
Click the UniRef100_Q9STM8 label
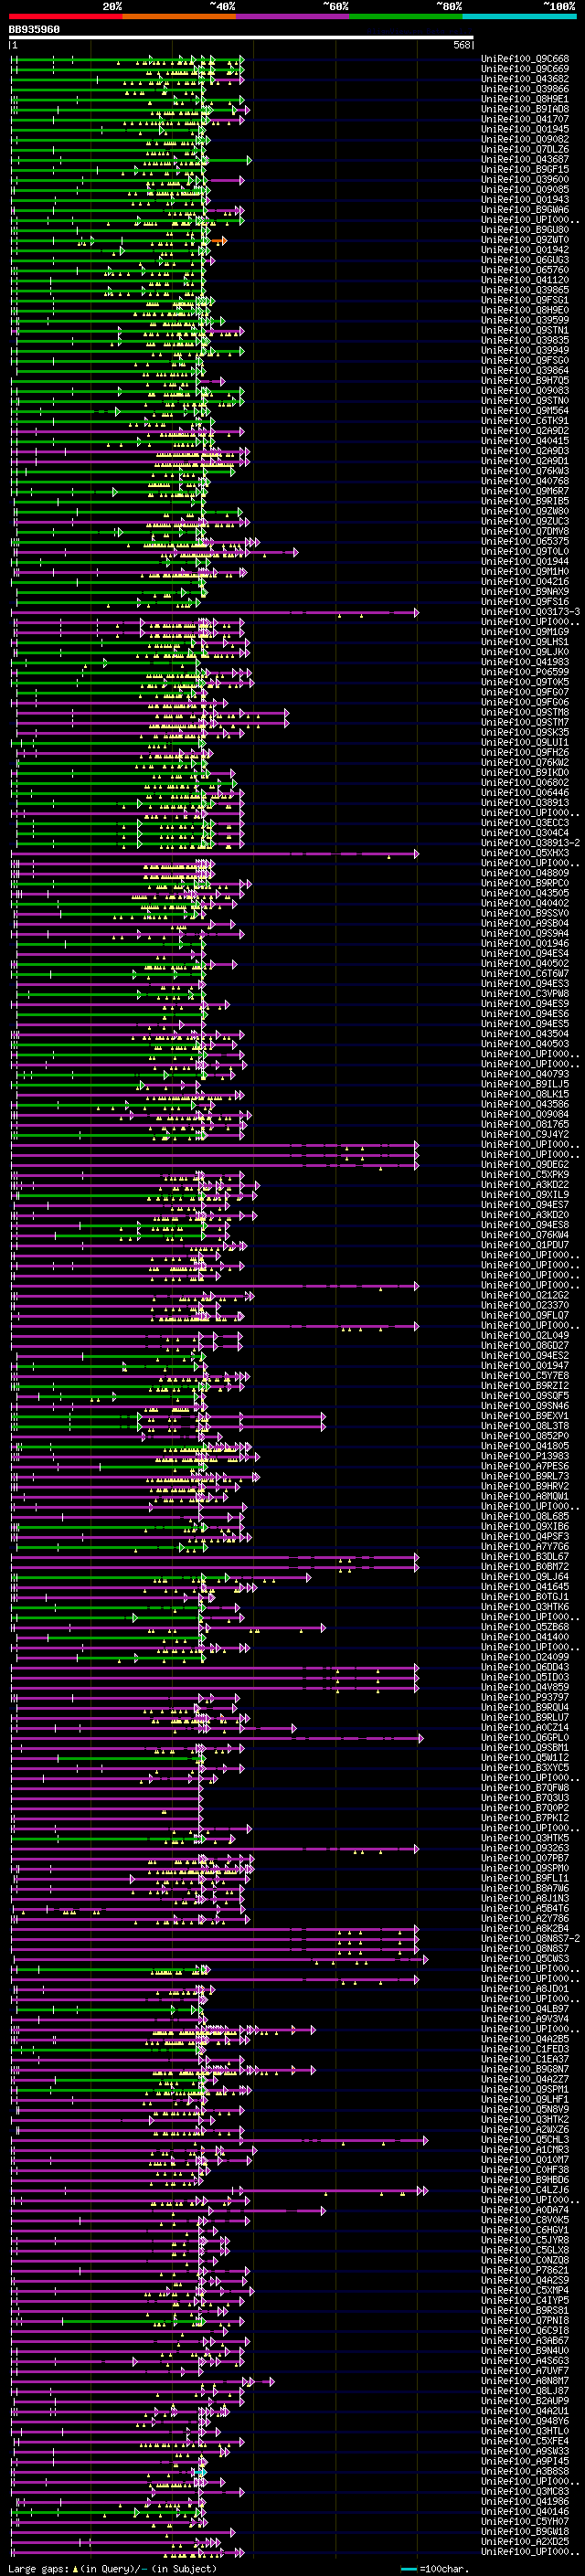[x=525, y=713]
